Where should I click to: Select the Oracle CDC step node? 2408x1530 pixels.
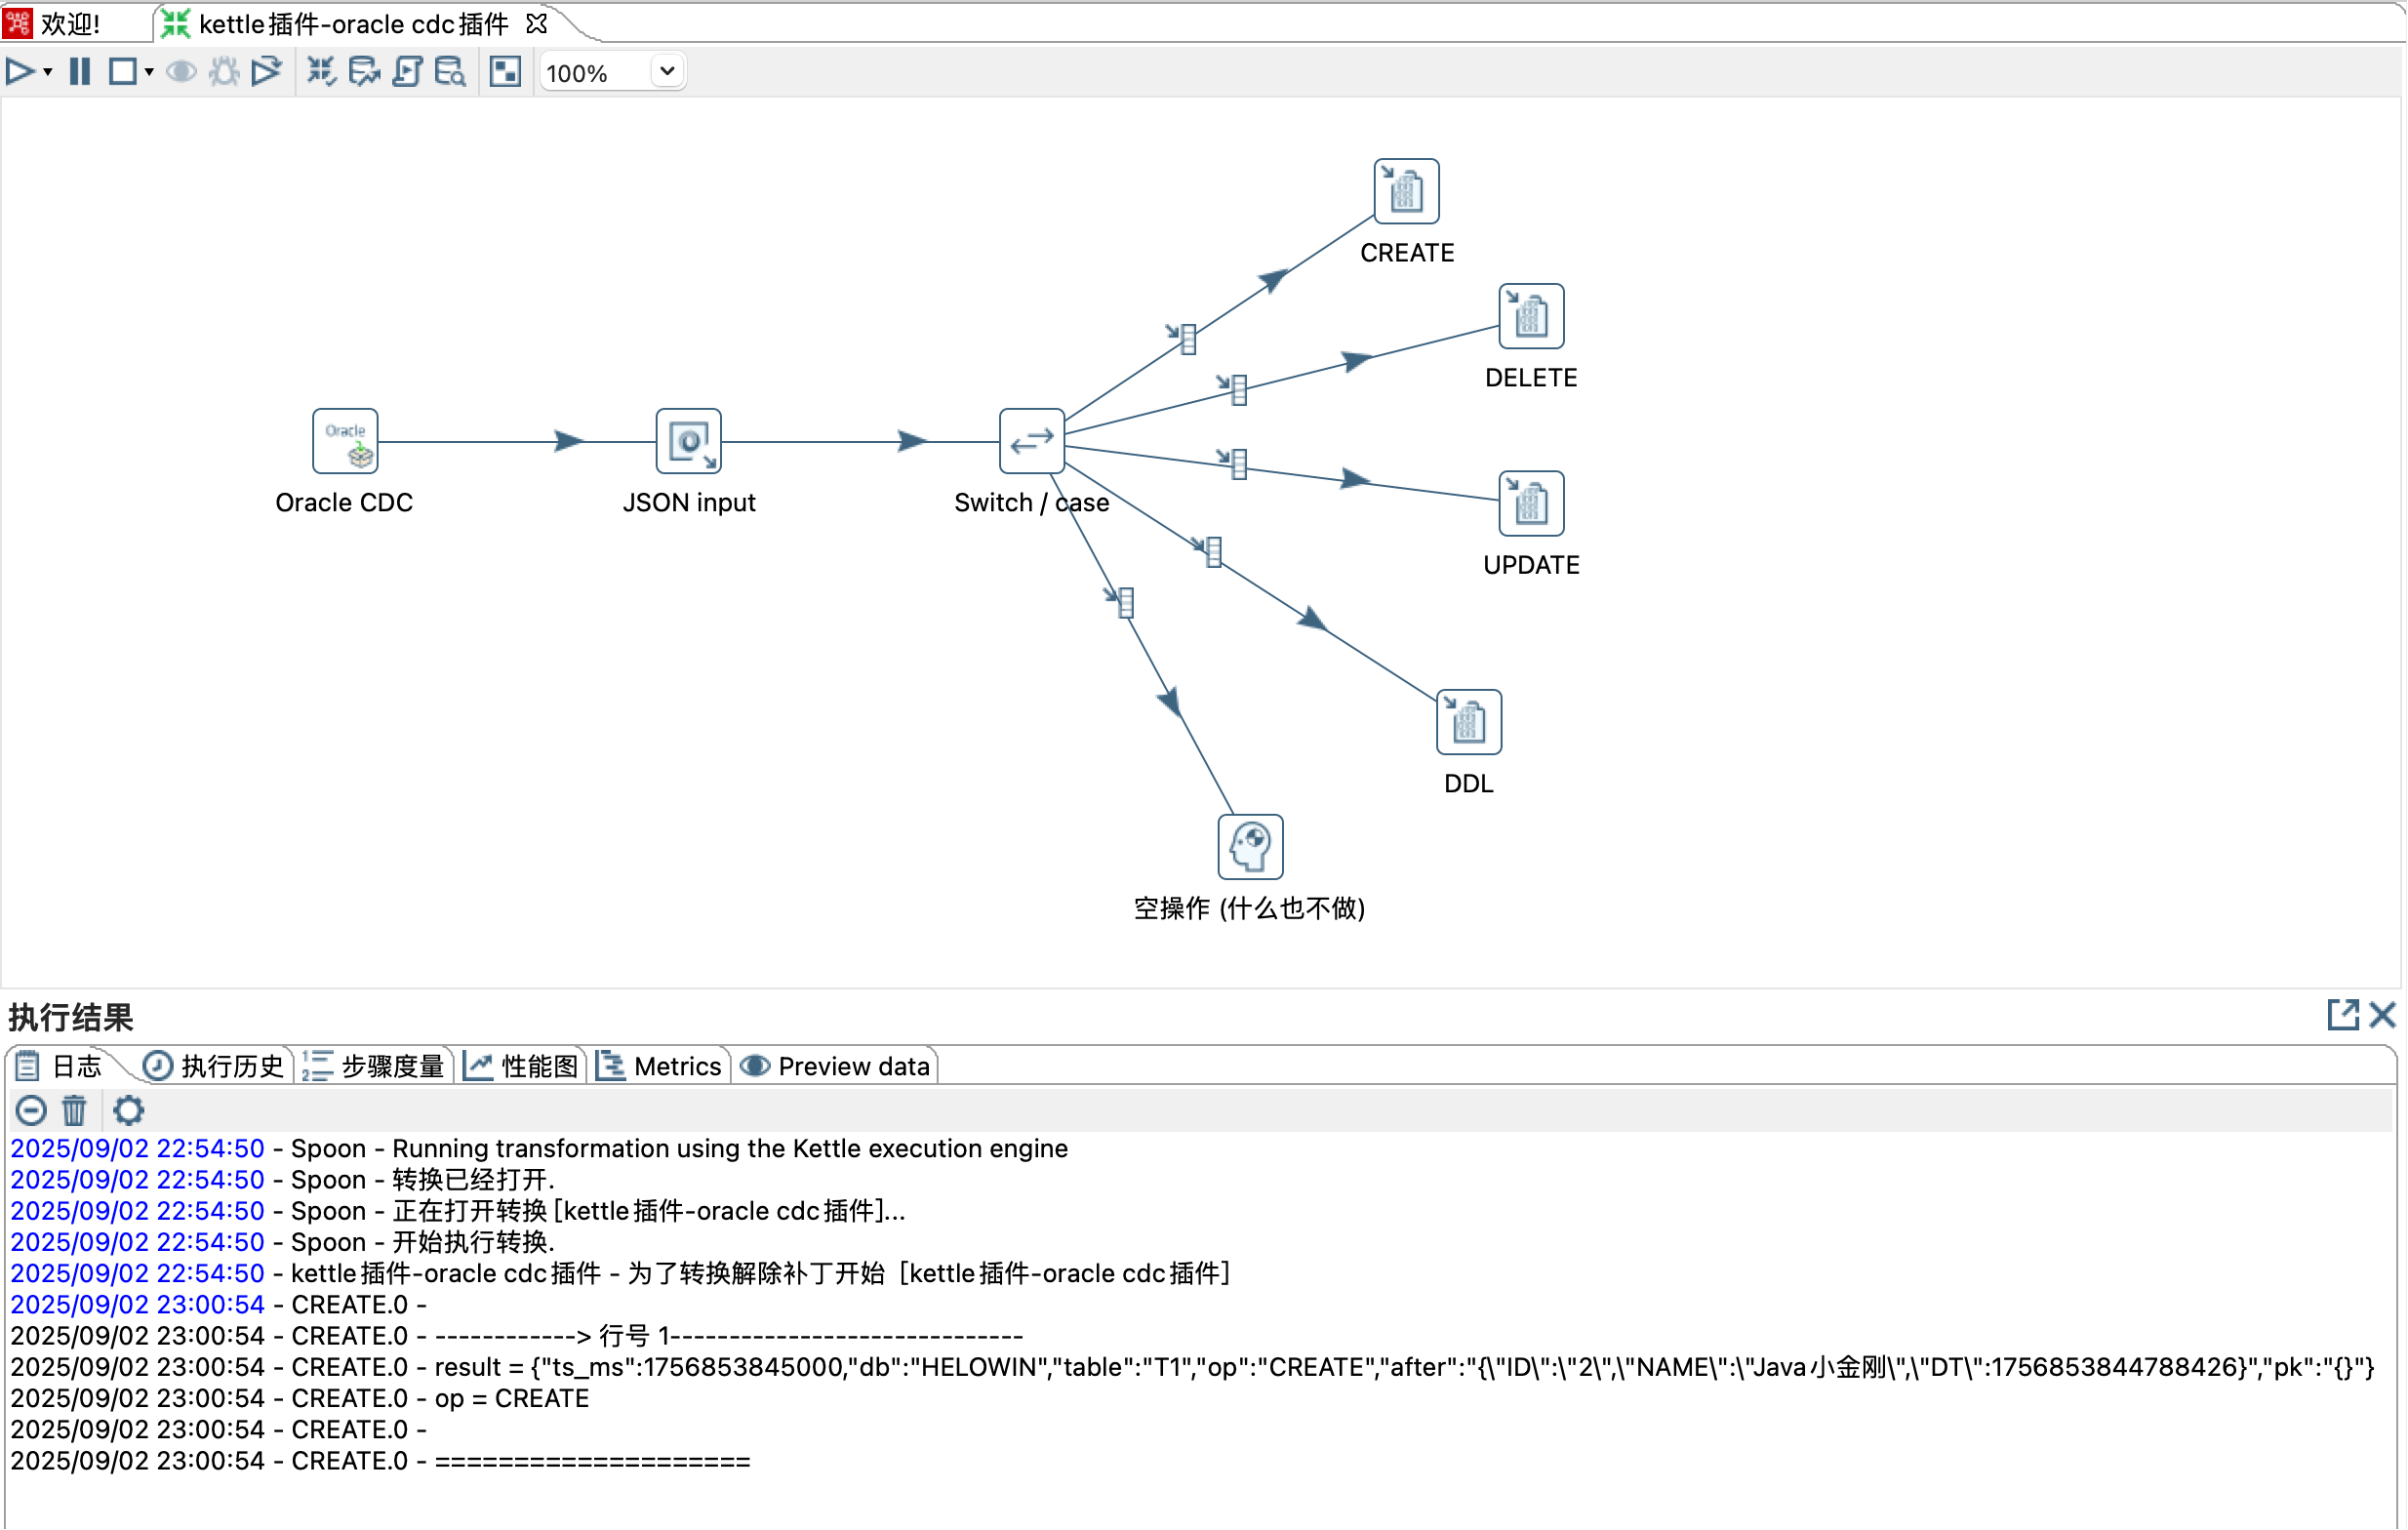[345, 441]
